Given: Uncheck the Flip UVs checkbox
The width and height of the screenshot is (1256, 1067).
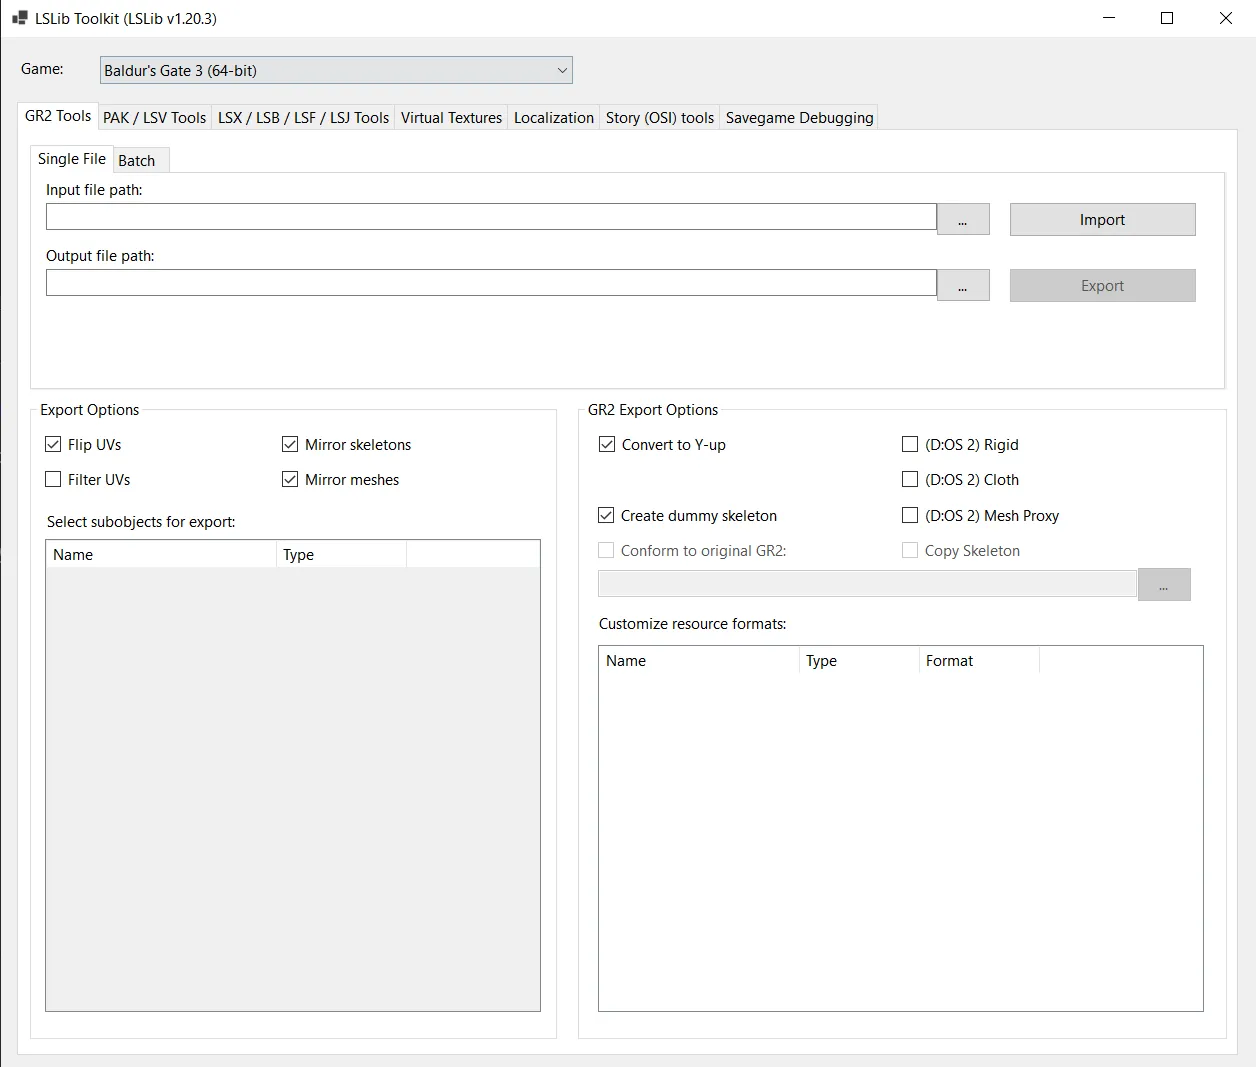Looking at the screenshot, I should [54, 445].
